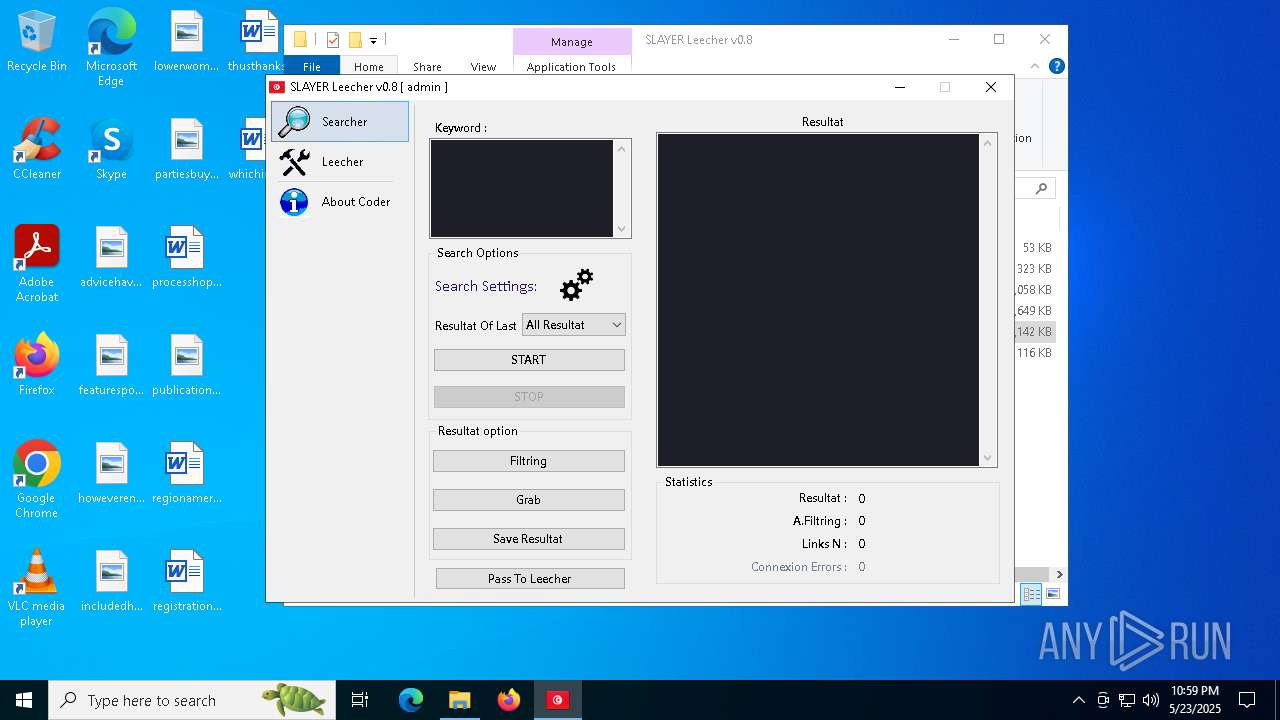This screenshot has height=720, width=1280.
Task: Switch to SLAYER Leecher taskbar button
Action: 557,700
